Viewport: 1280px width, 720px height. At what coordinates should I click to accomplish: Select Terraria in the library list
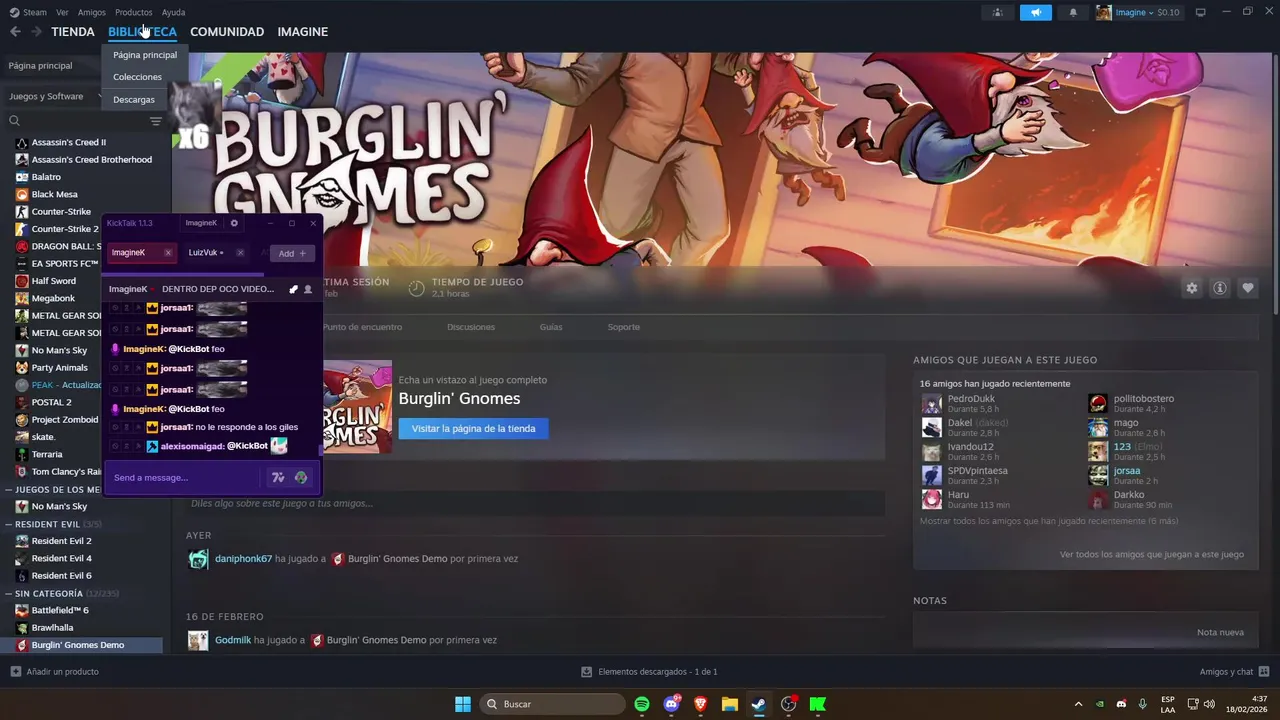coord(47,454)
